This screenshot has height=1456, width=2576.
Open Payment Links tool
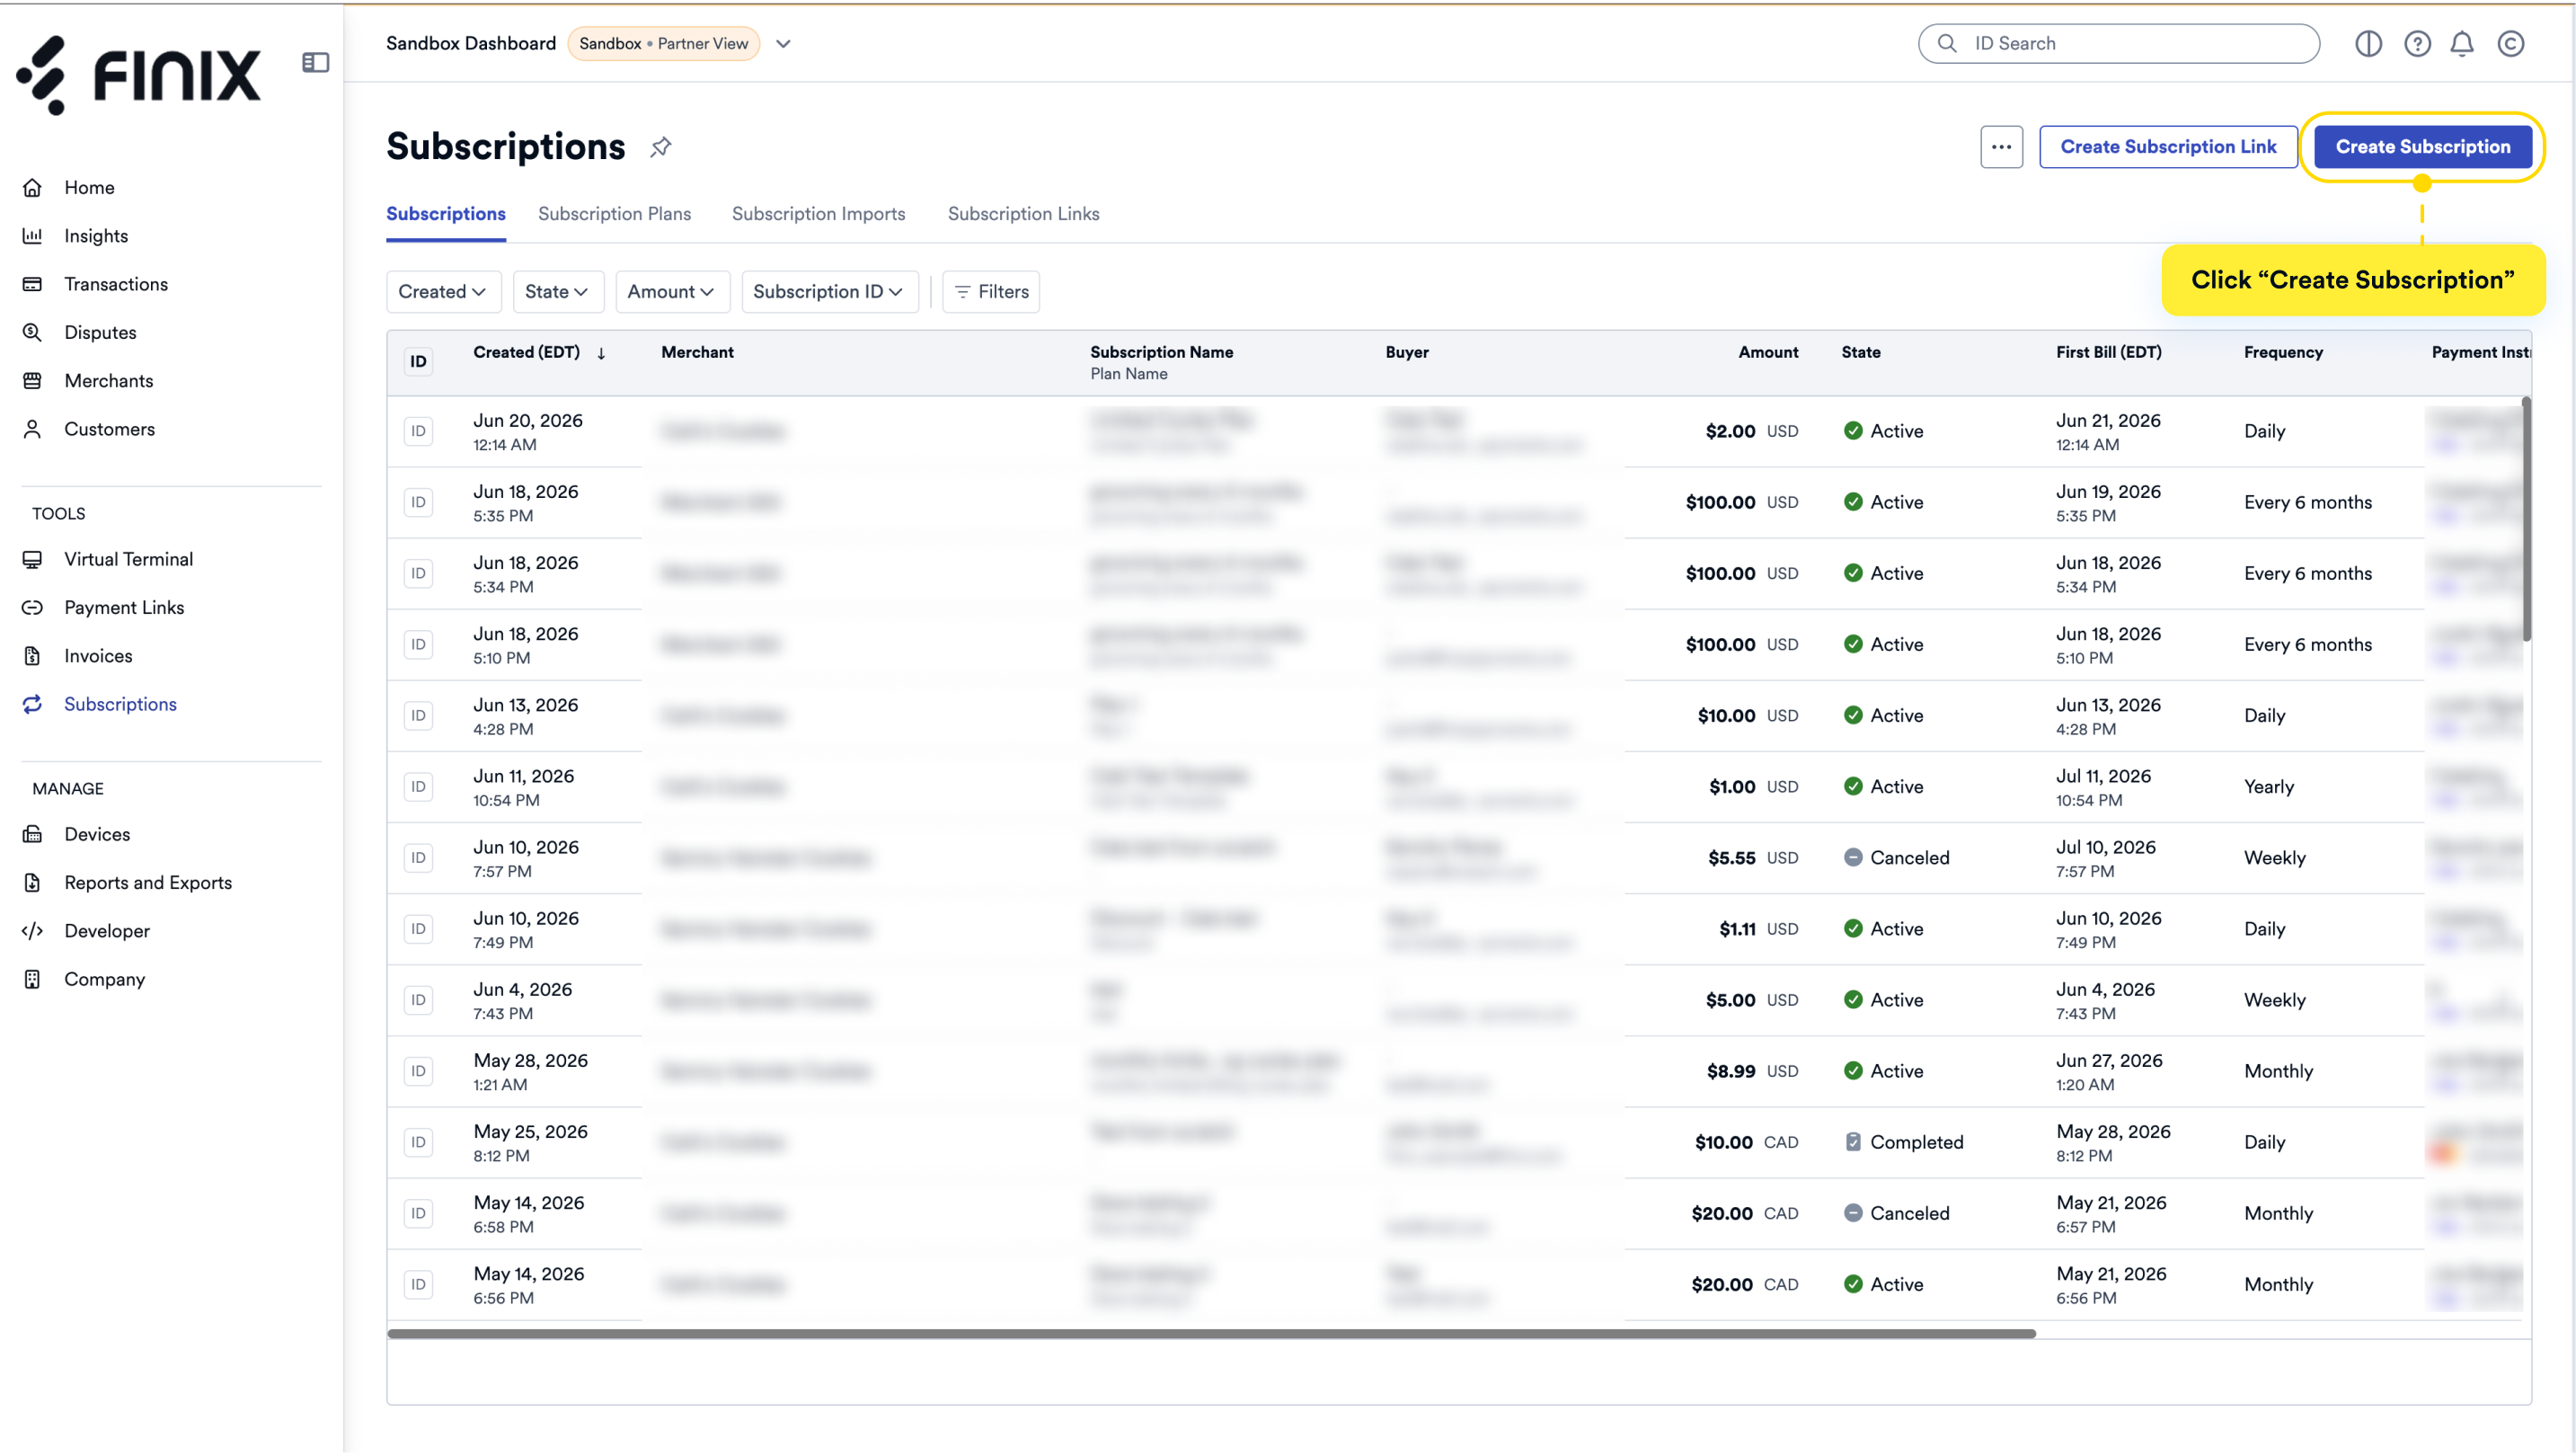[x=124, y=607]
